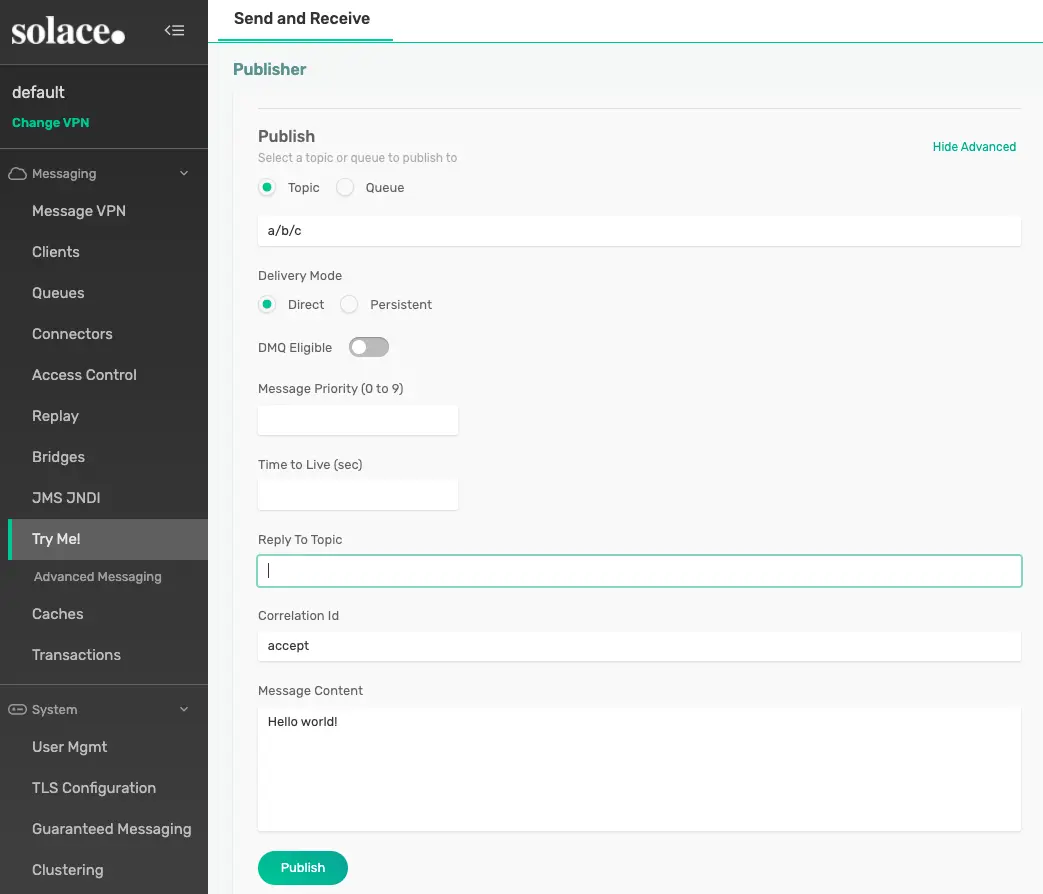Click the Change VPN link
The height and width of the screenshot is (894, 1043).
click(x=50, y=122)
